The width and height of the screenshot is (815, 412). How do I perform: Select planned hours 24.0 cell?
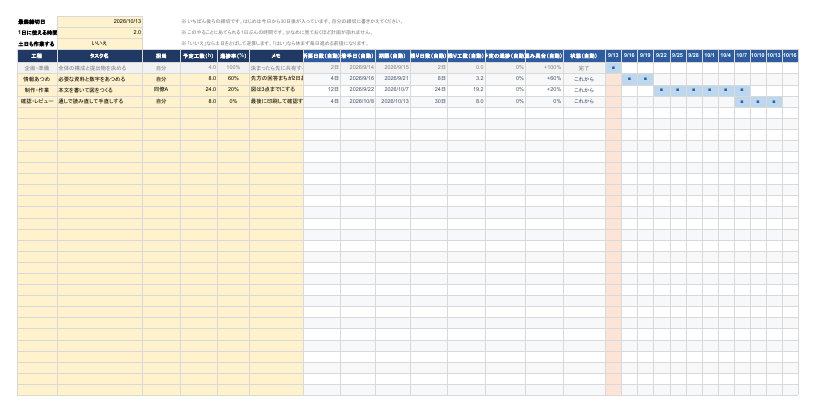(x=199, y=90)
